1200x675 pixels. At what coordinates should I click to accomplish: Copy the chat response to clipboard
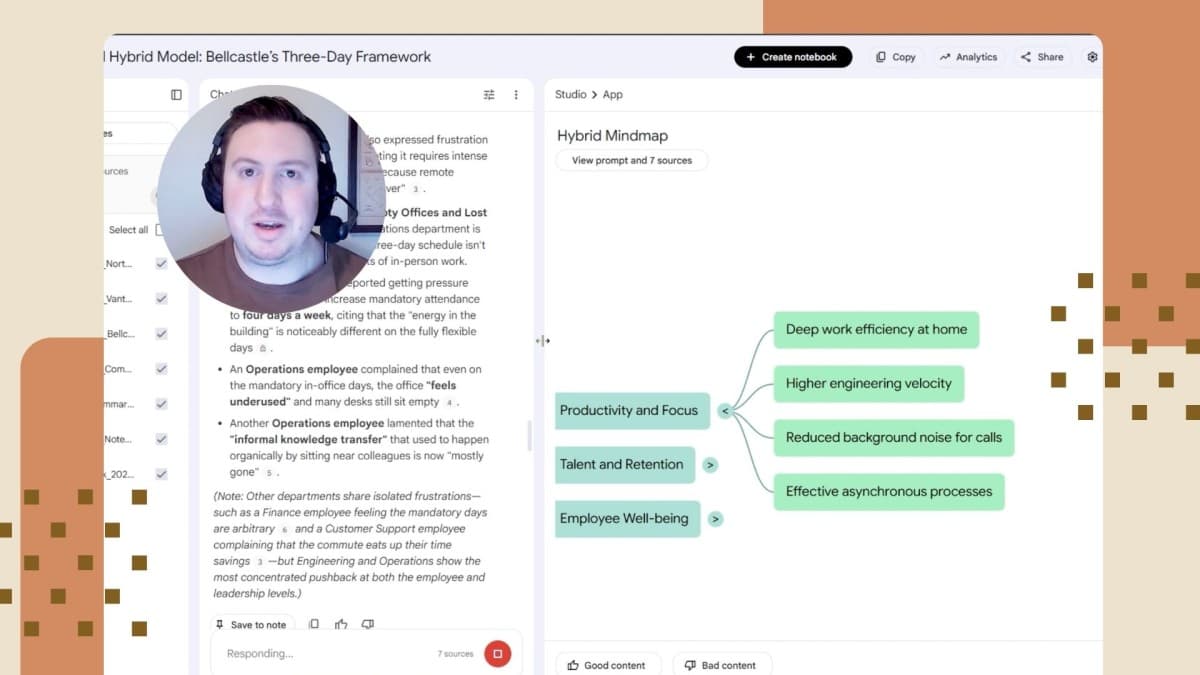[x=314, y=624]
